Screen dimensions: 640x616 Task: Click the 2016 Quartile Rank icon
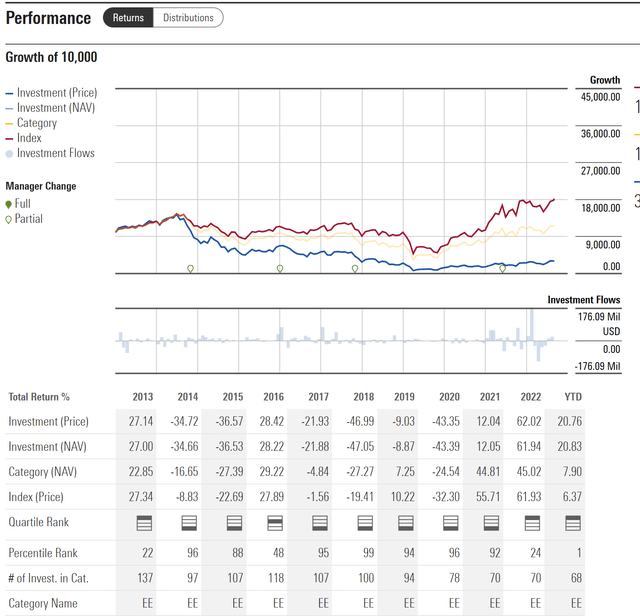point(273,522)
